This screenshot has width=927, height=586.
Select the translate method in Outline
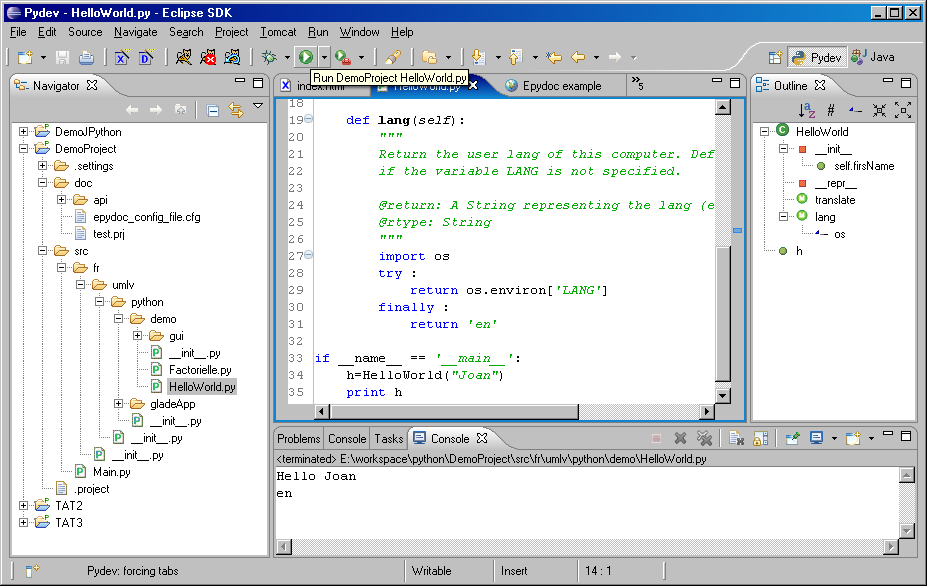[834, 200]
